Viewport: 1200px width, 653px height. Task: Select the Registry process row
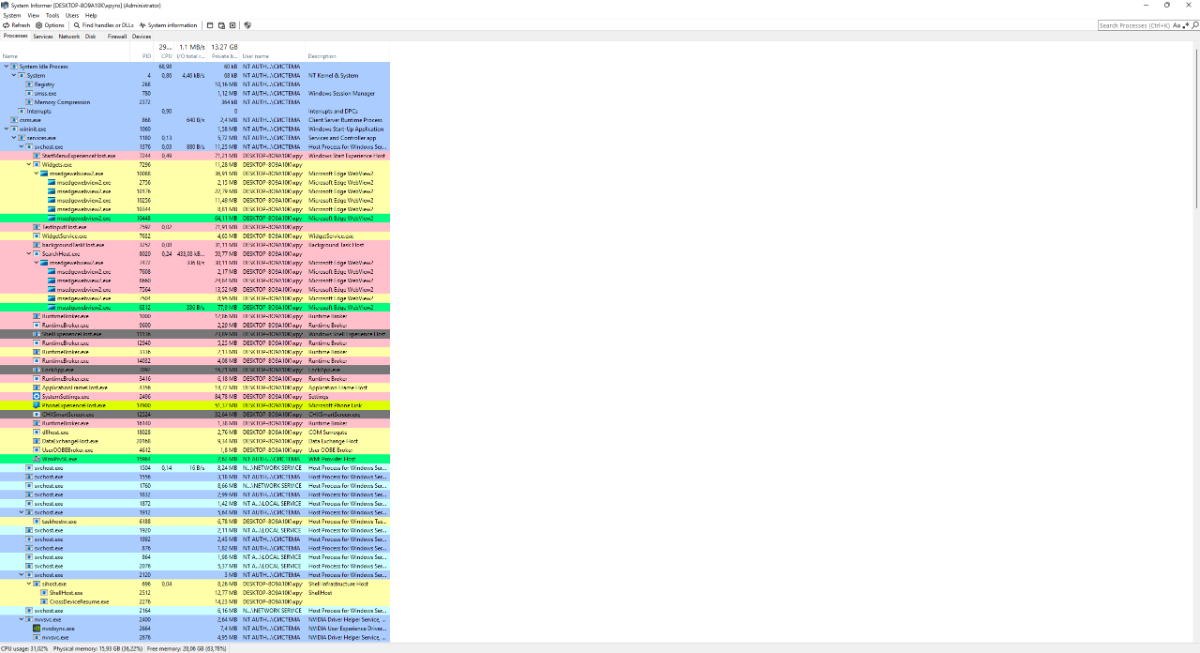pyautogui.click(x=195, y=84)
